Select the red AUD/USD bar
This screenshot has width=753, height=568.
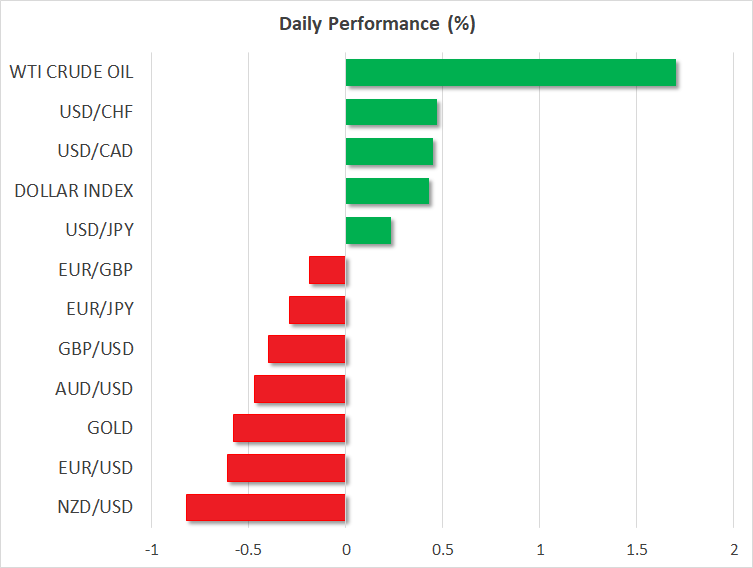tap(299, 389)
